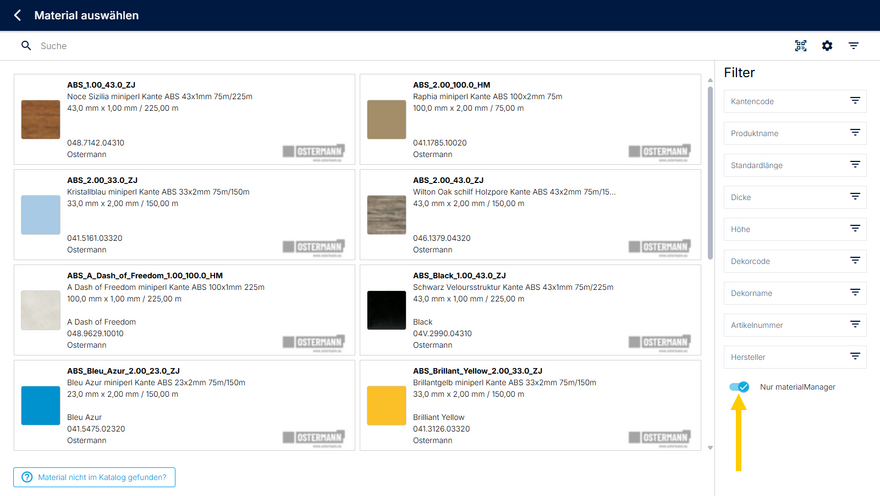Open the Dekorcode filter field
Viewport: 880px width, 496px height.
pyautogui.click(x=795, y=261)
